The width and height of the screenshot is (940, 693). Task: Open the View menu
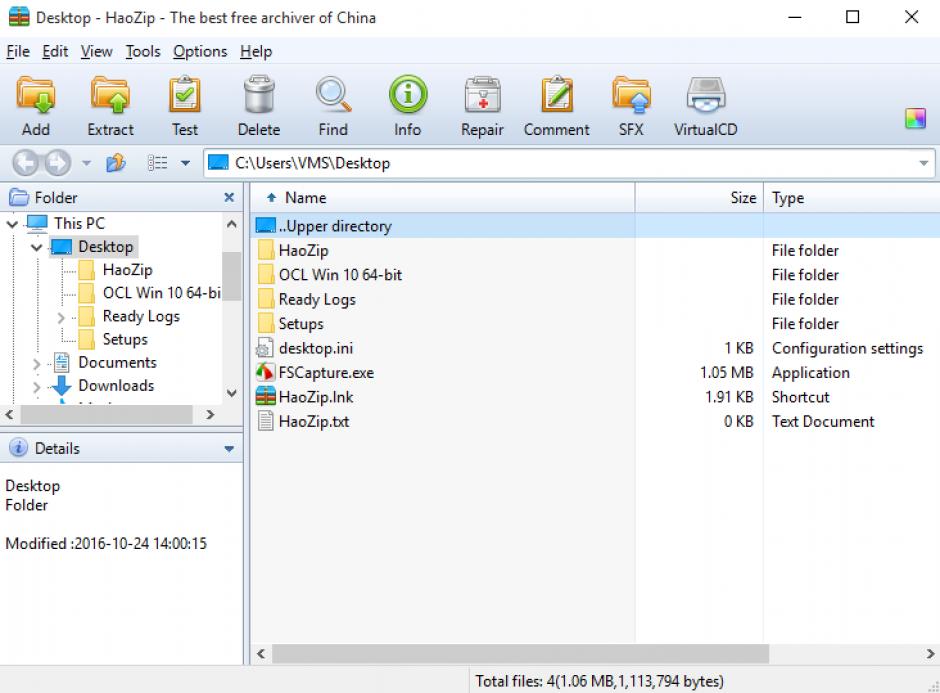(97, 52)
